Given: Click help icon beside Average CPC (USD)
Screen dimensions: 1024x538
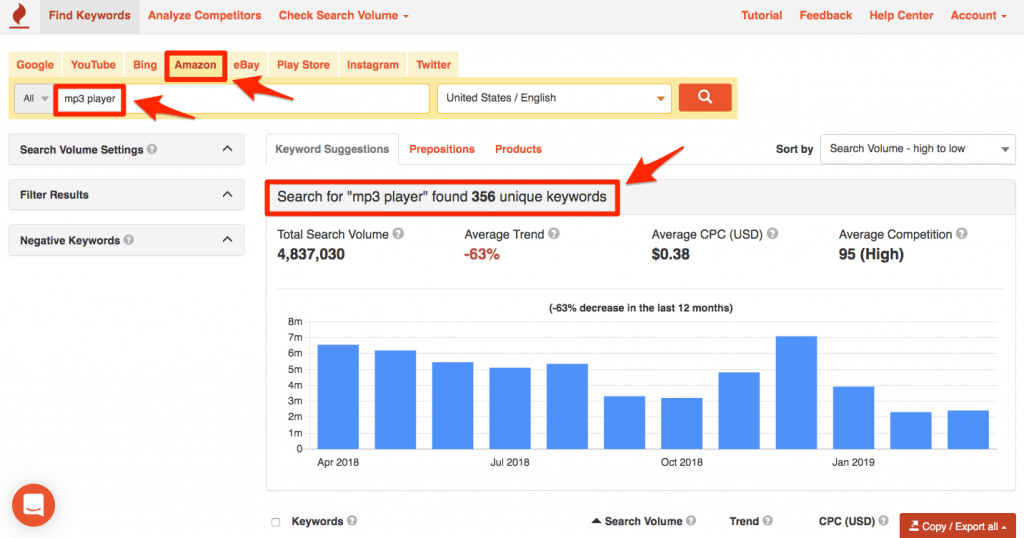Looking at the screenshot, I should coord(773,234).
